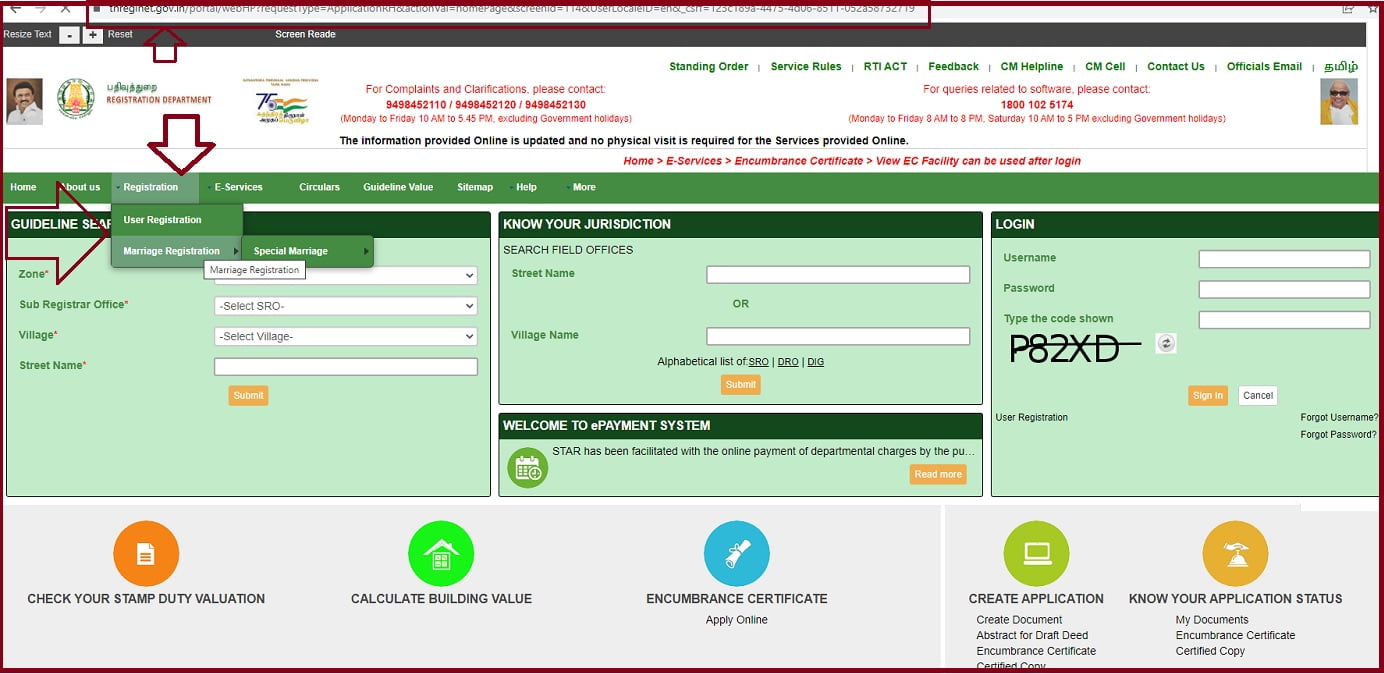
Task: Switch to the E-Services menu
Action: 236,186
